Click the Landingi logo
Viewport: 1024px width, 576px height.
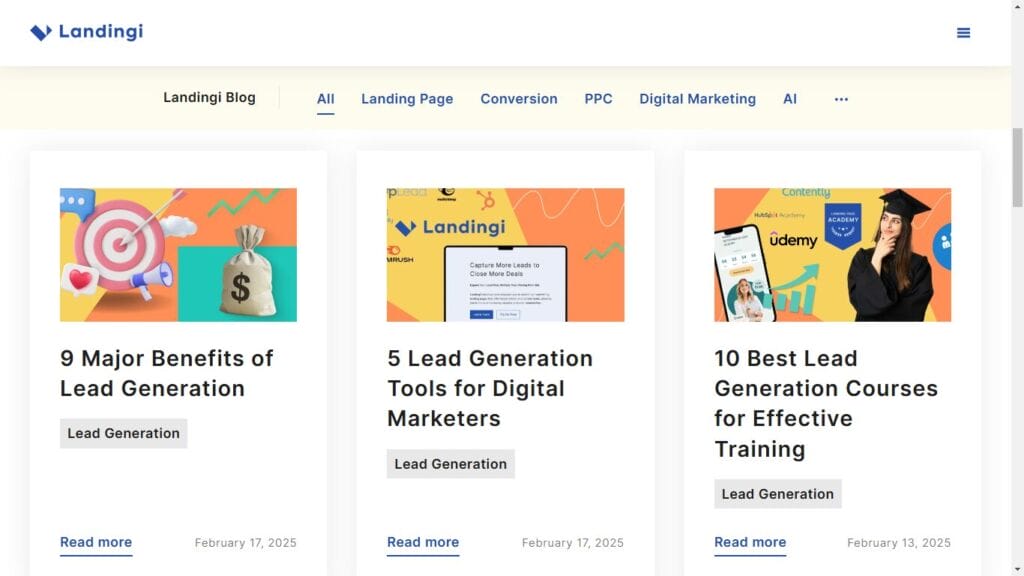(86, 32)
